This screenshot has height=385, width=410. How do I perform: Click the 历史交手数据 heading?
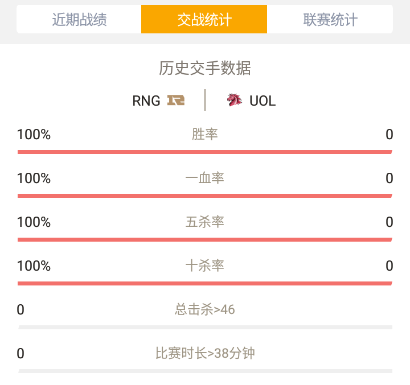tap(205, 68)
